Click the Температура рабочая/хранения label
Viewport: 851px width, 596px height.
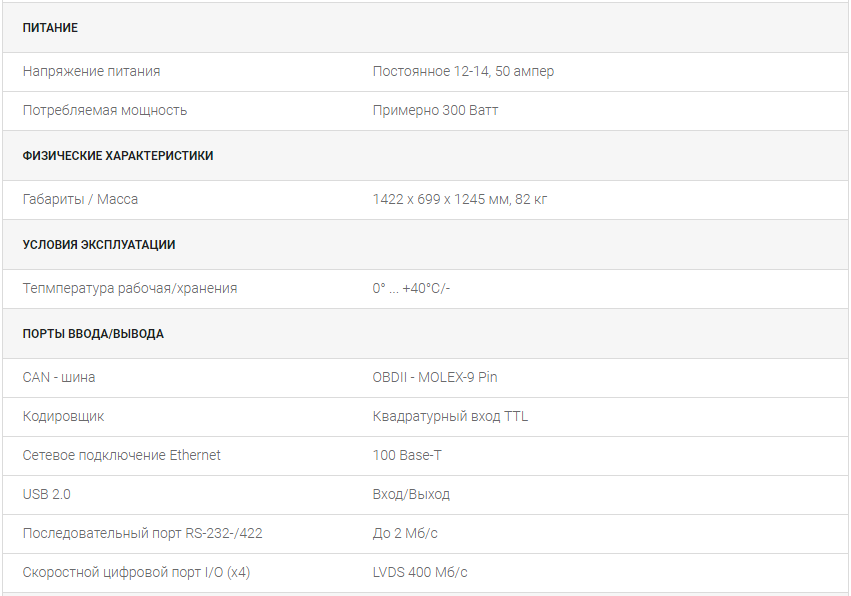click(x=130, y=288)
